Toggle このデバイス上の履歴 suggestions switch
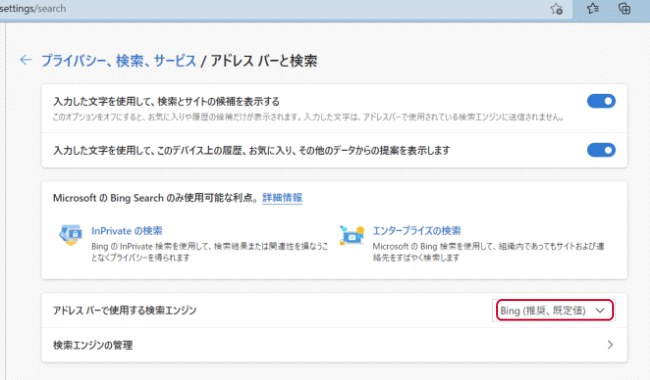Image resolution: width=650 pixels, height=380 pixels. (601, 150)
